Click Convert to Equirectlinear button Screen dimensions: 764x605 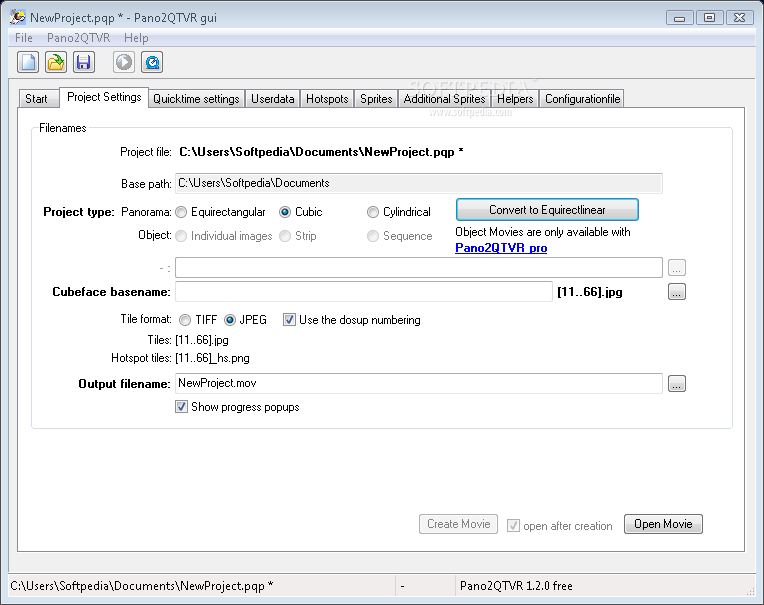pos(547,210)
